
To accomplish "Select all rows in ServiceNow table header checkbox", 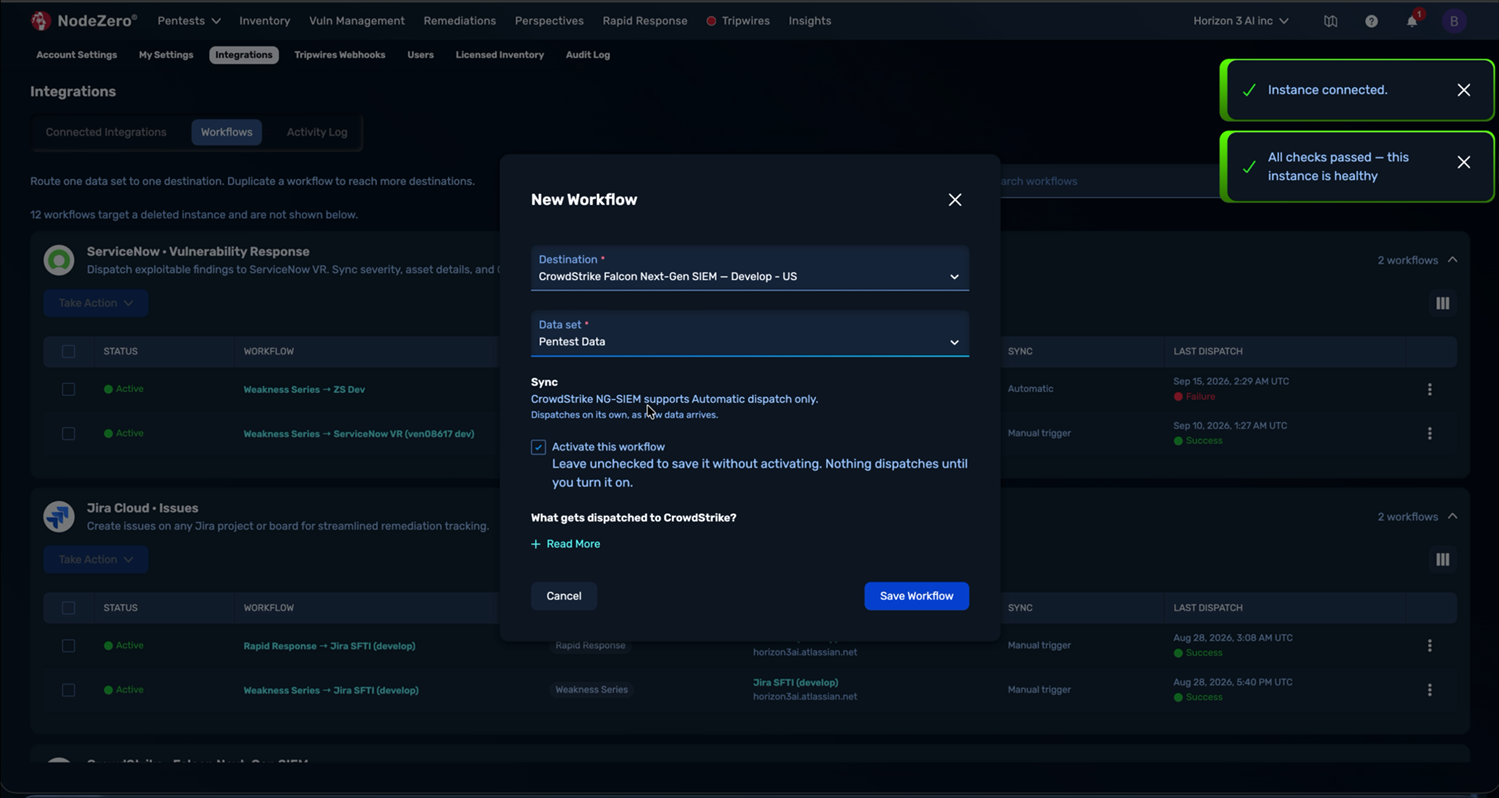I will 68,351.
